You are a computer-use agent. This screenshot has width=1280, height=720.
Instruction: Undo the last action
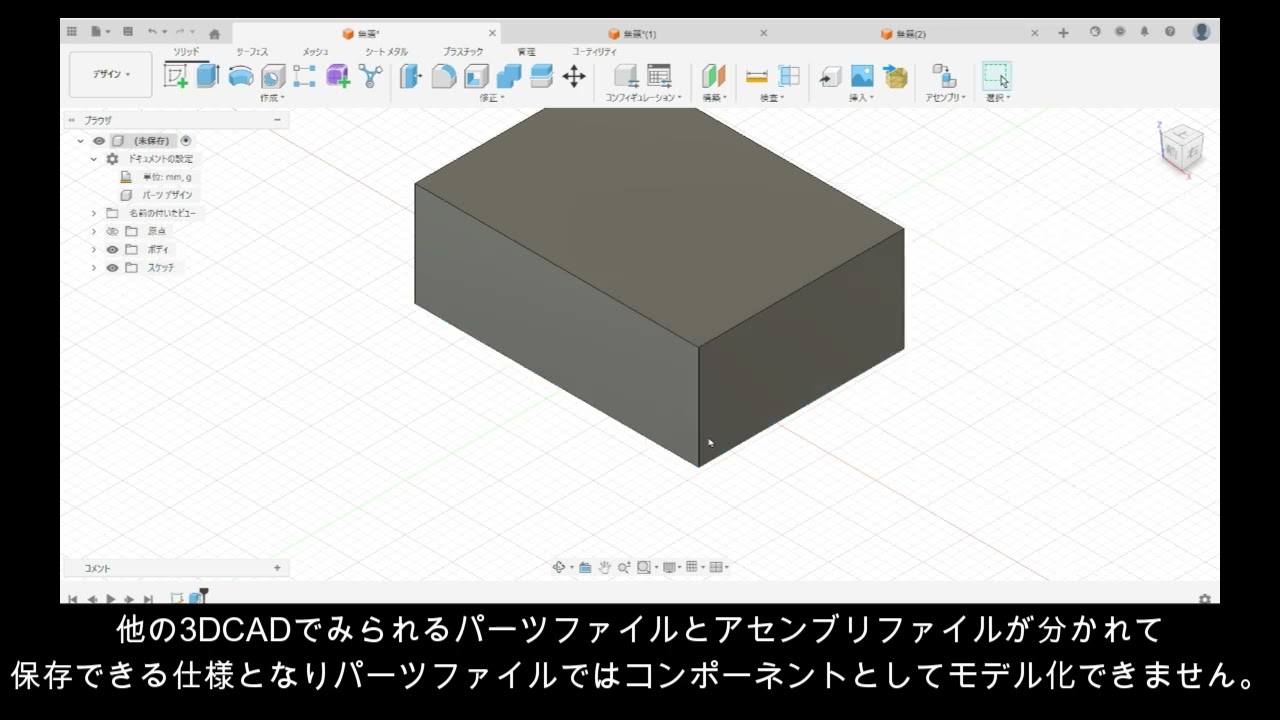(152, 32)
